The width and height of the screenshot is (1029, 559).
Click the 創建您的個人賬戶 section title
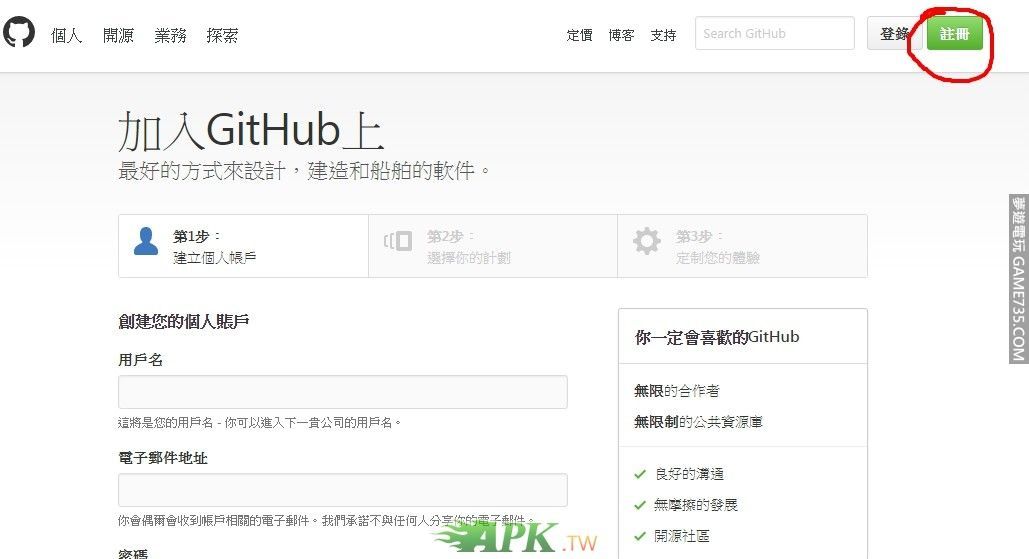click(x=184, y=321)
